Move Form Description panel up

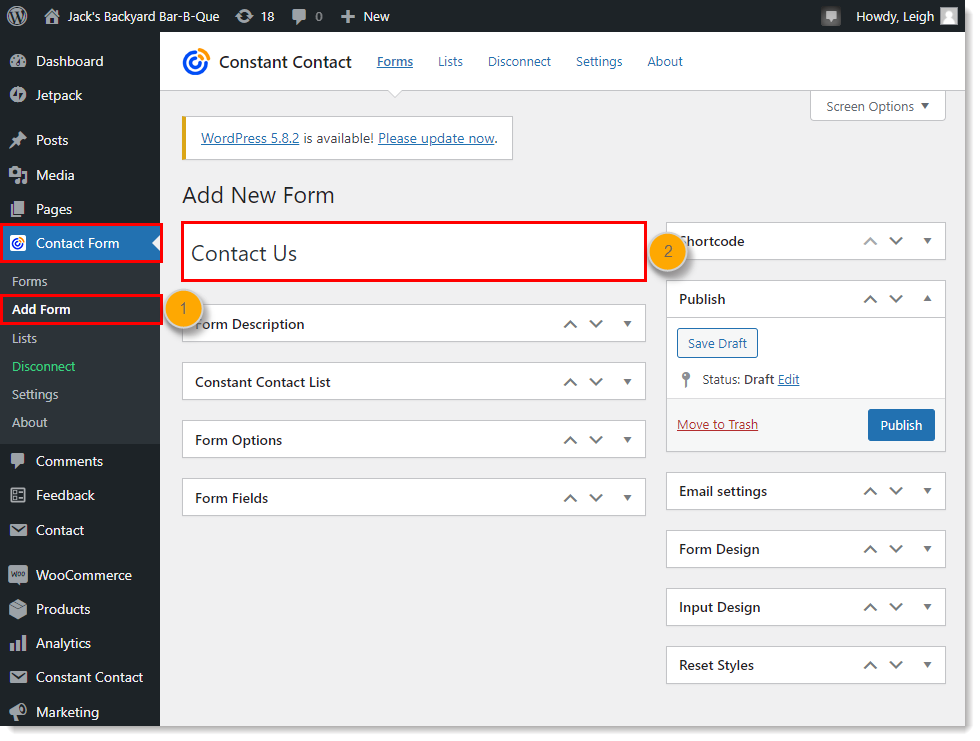pyautogui.click(x=570, y=324)
